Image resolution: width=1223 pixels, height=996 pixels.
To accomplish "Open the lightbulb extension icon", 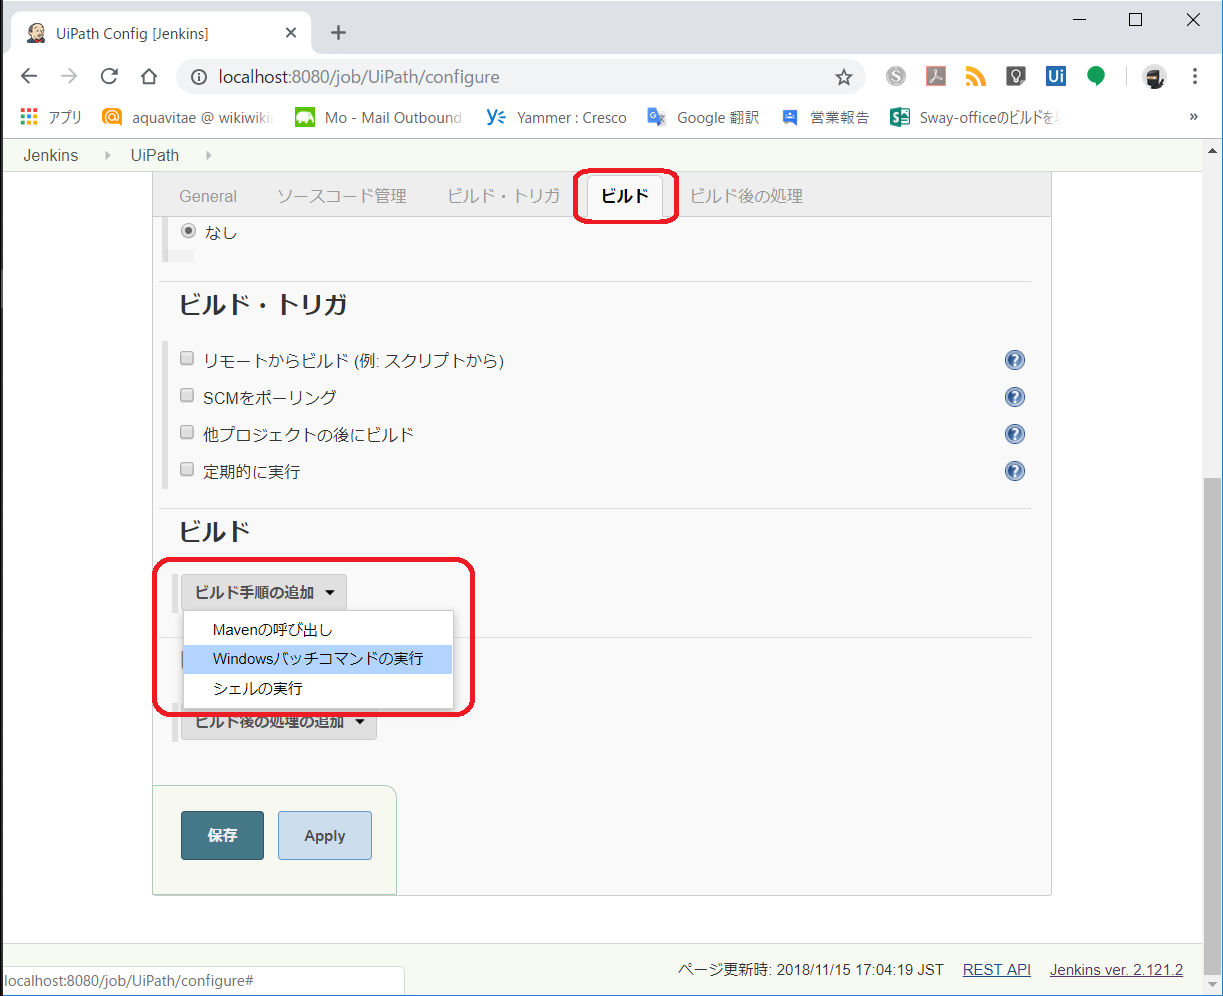I will 1016,76.
